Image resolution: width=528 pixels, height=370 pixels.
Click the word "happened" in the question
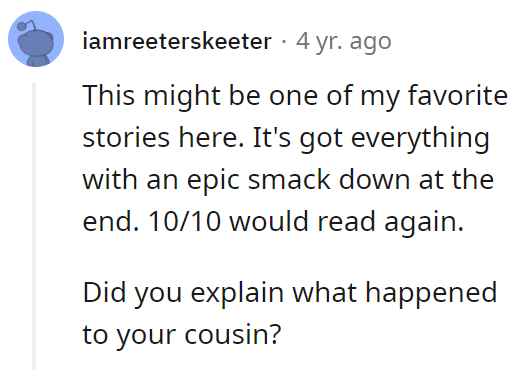(431, 293)
